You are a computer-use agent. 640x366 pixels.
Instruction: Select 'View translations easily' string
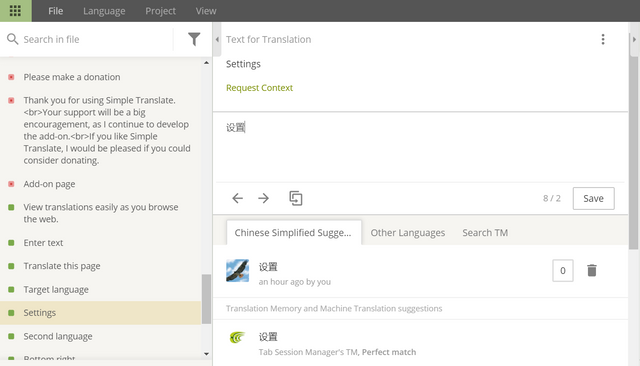pos(101,213)
